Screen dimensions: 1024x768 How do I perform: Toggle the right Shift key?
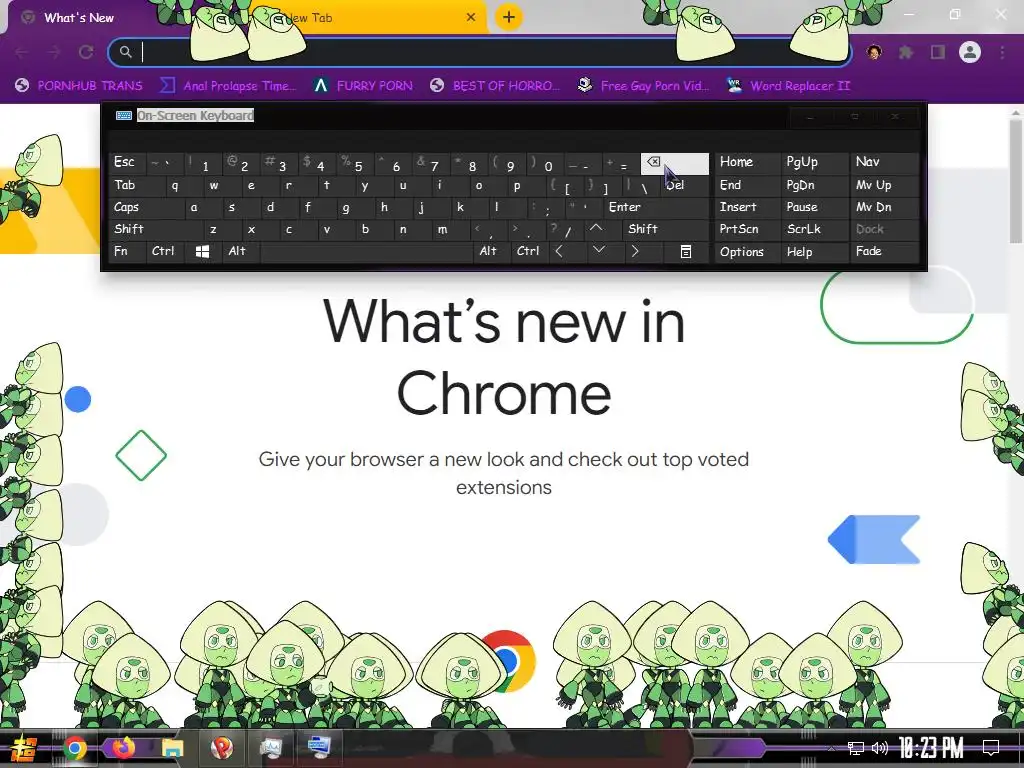coord(665,229)
